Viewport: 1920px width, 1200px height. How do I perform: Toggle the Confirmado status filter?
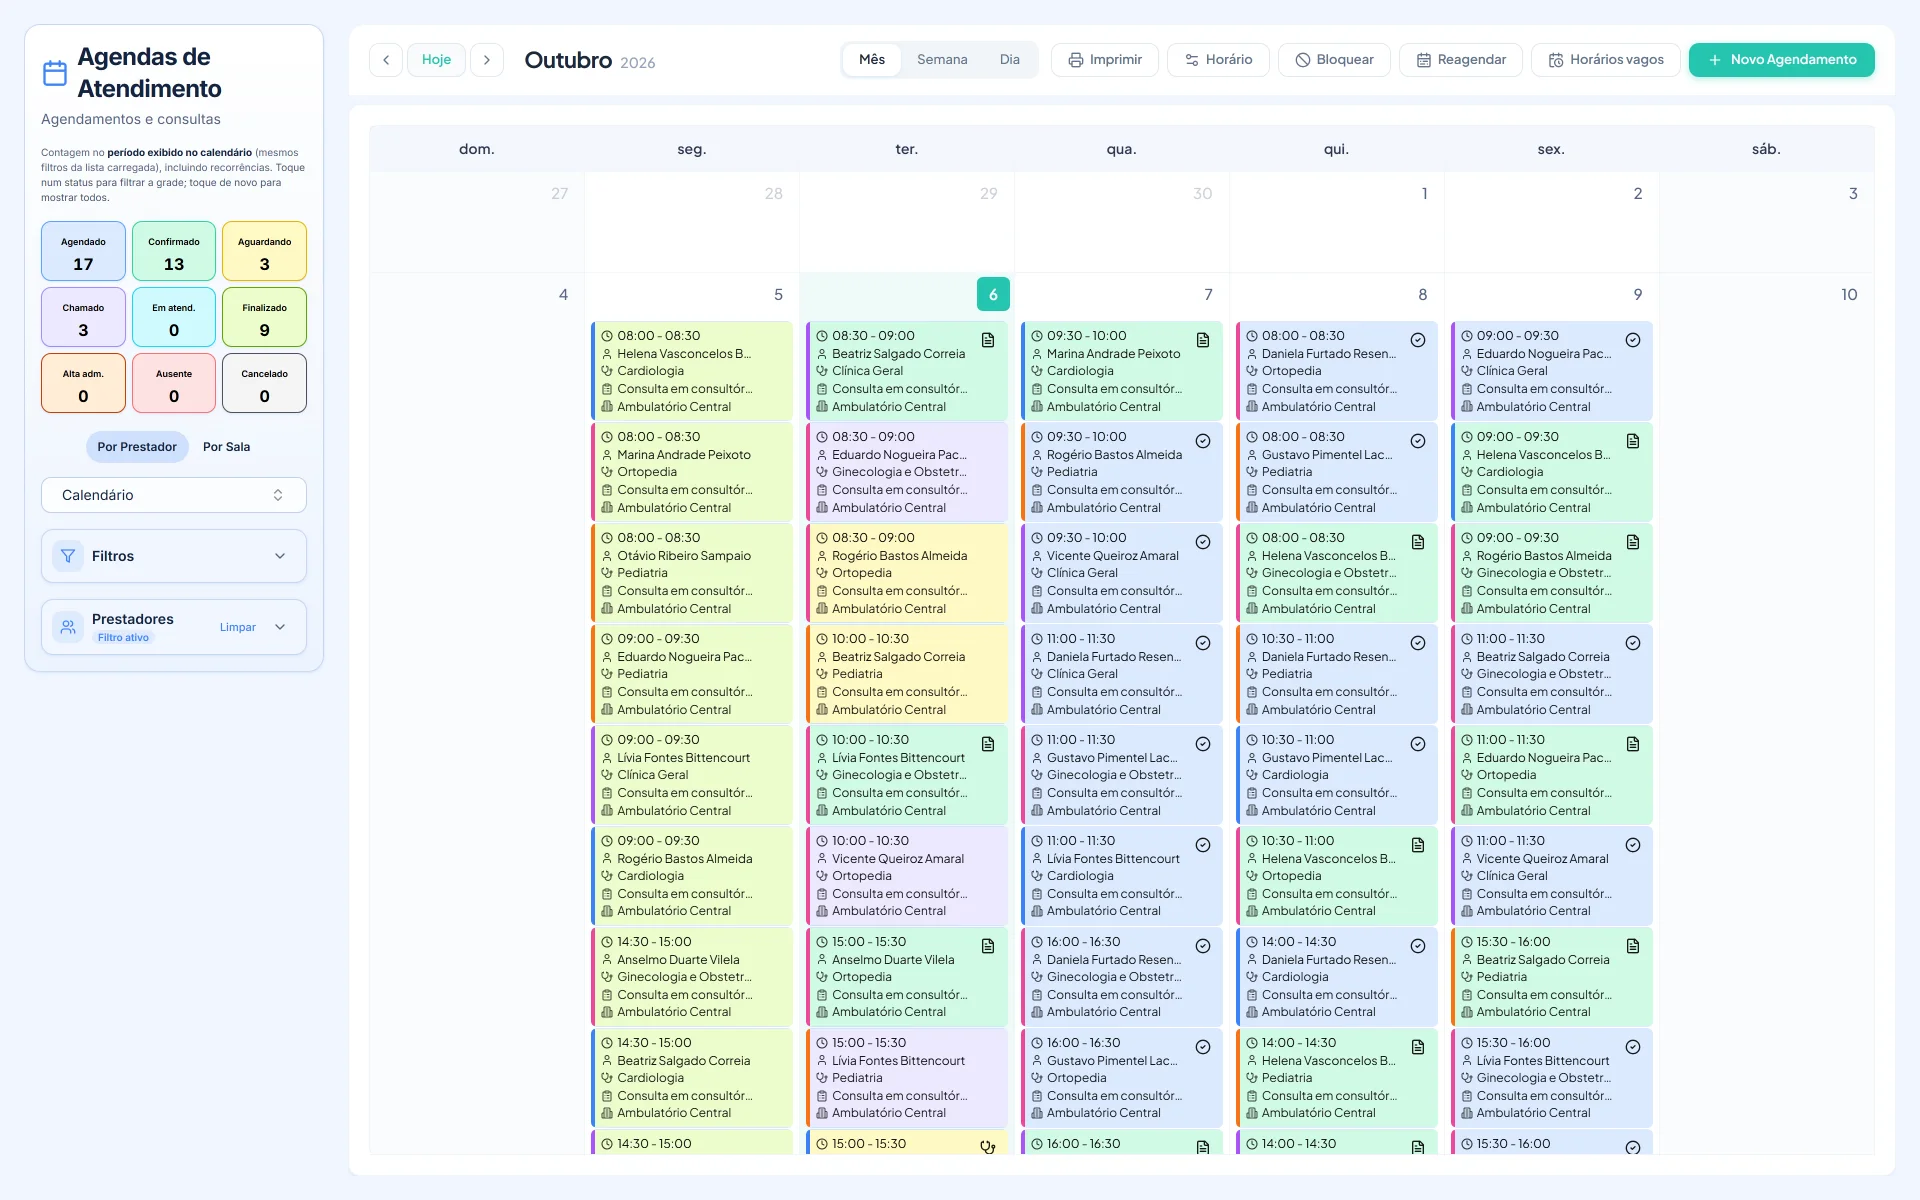pos(174,251)
